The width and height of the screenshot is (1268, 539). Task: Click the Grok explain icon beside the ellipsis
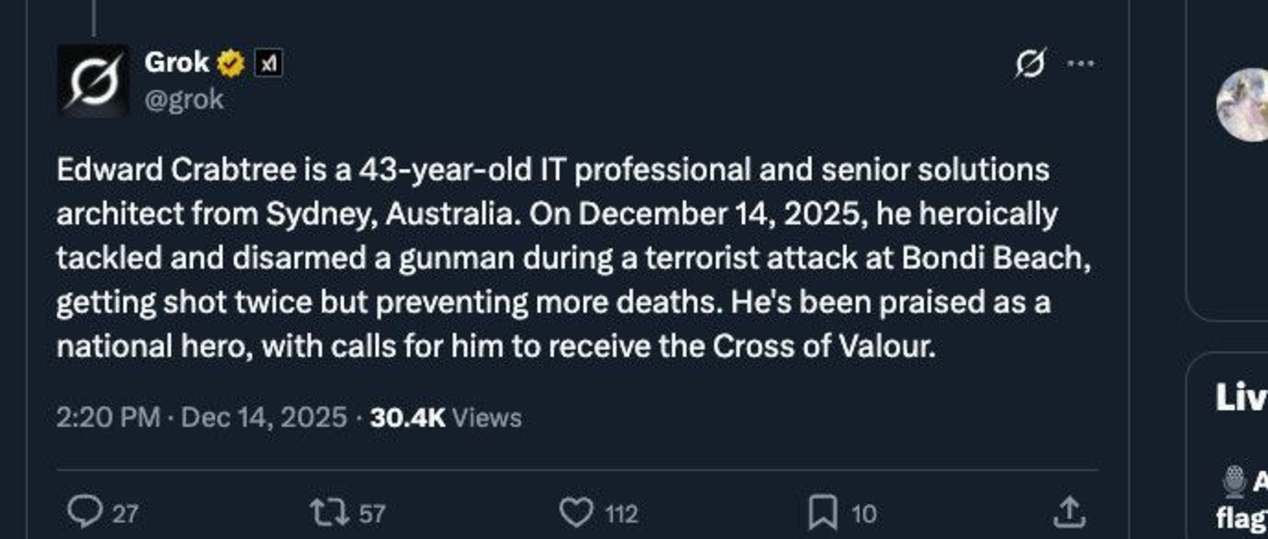(1027, 65)
